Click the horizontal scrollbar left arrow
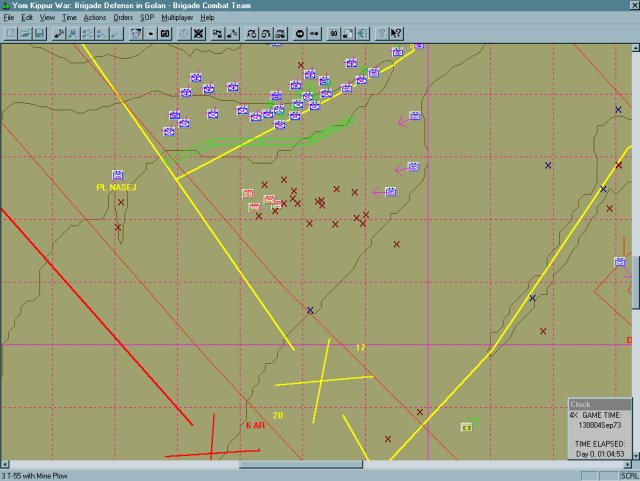The image size is (640, 481). click(x=4, y=465)
